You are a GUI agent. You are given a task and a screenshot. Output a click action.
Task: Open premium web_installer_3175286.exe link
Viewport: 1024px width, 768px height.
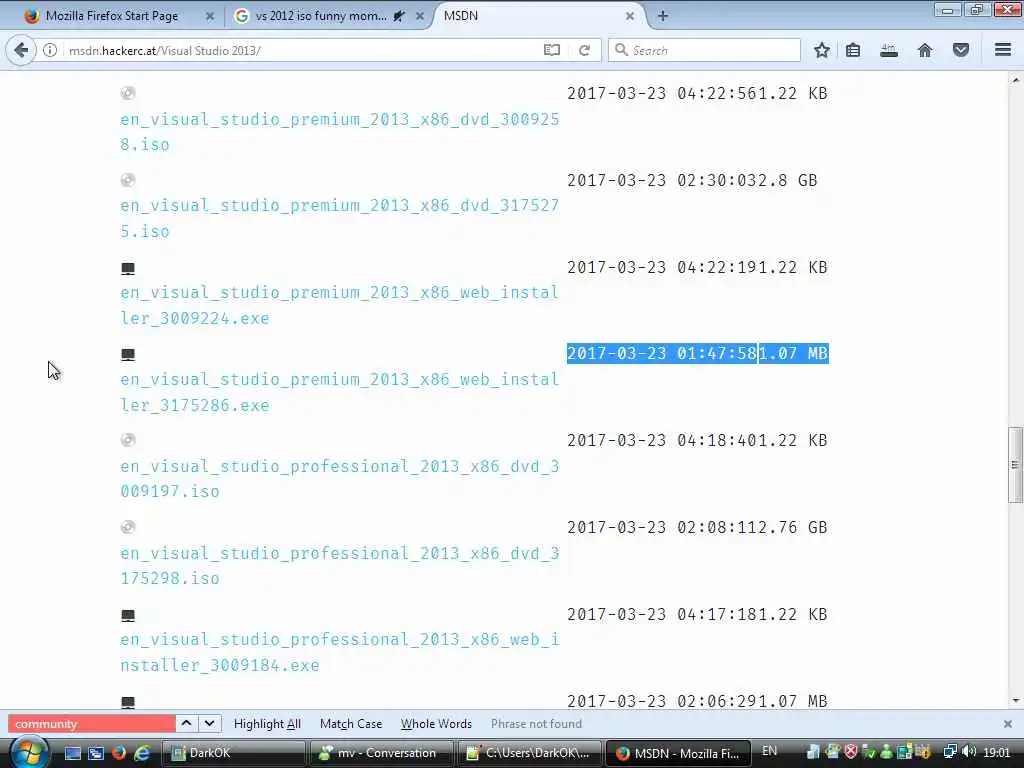click(x=340, y=392)
